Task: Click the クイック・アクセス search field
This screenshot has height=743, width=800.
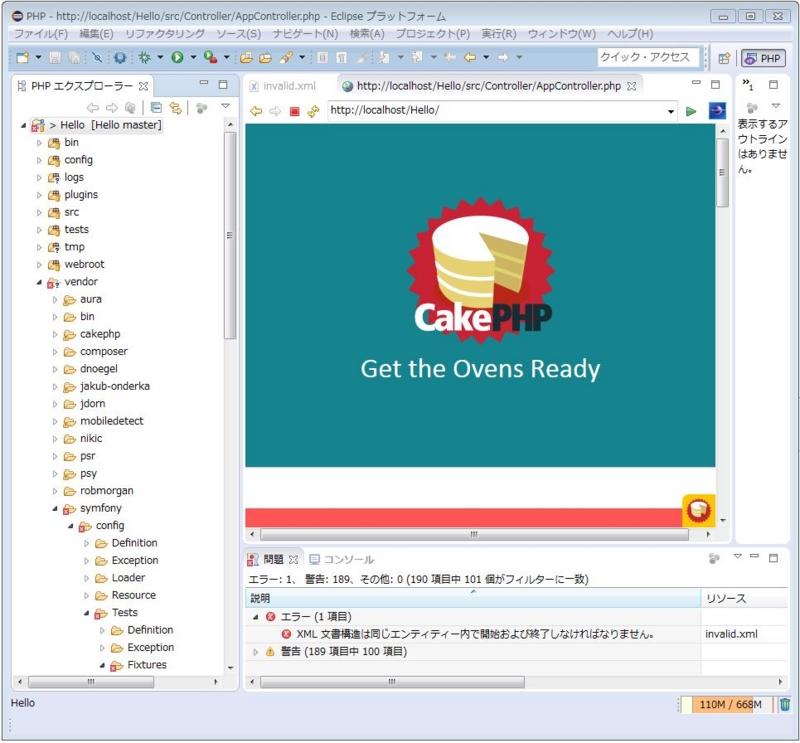Action: pos(648,57)
